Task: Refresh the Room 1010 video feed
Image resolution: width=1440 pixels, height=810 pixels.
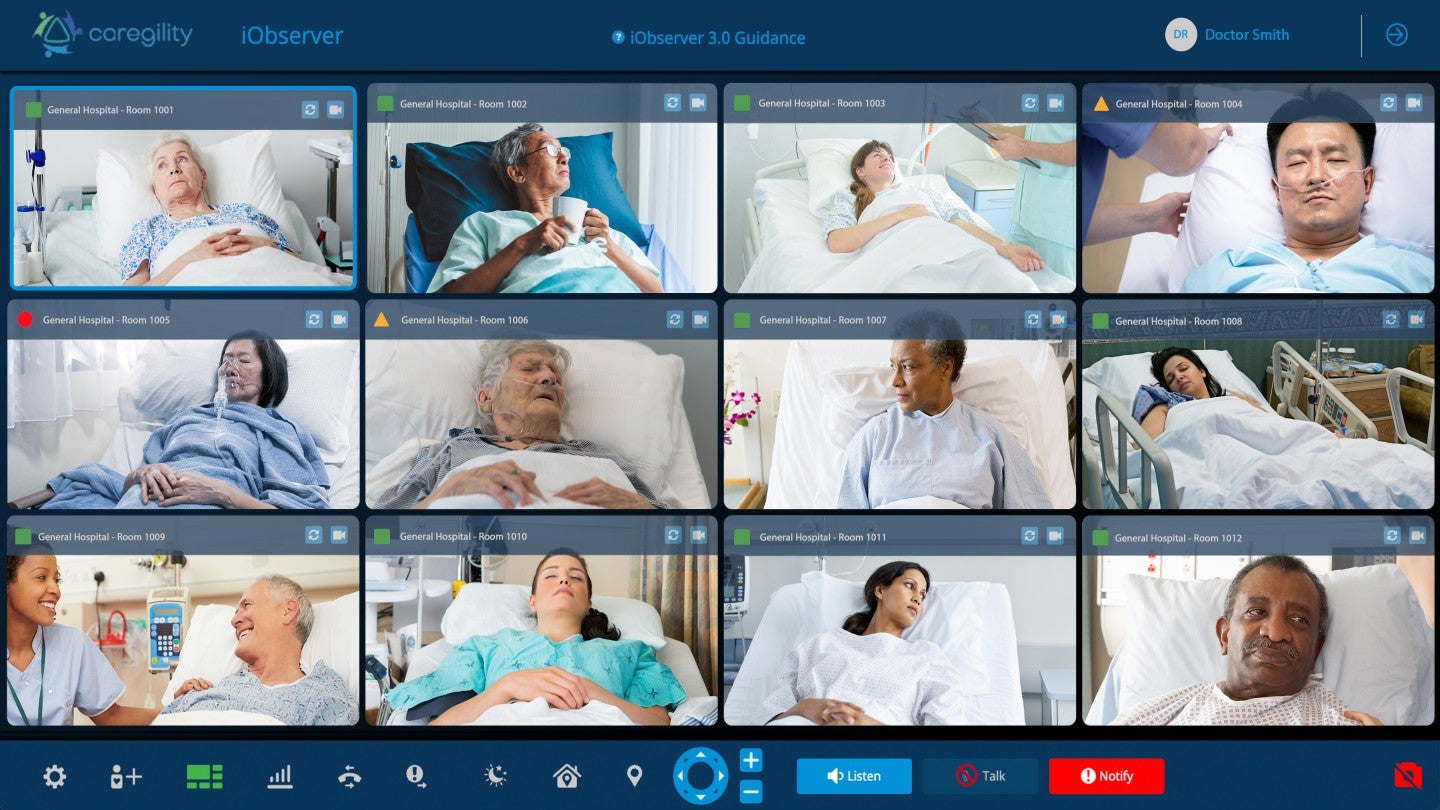Action: click(x=675, y=535)
